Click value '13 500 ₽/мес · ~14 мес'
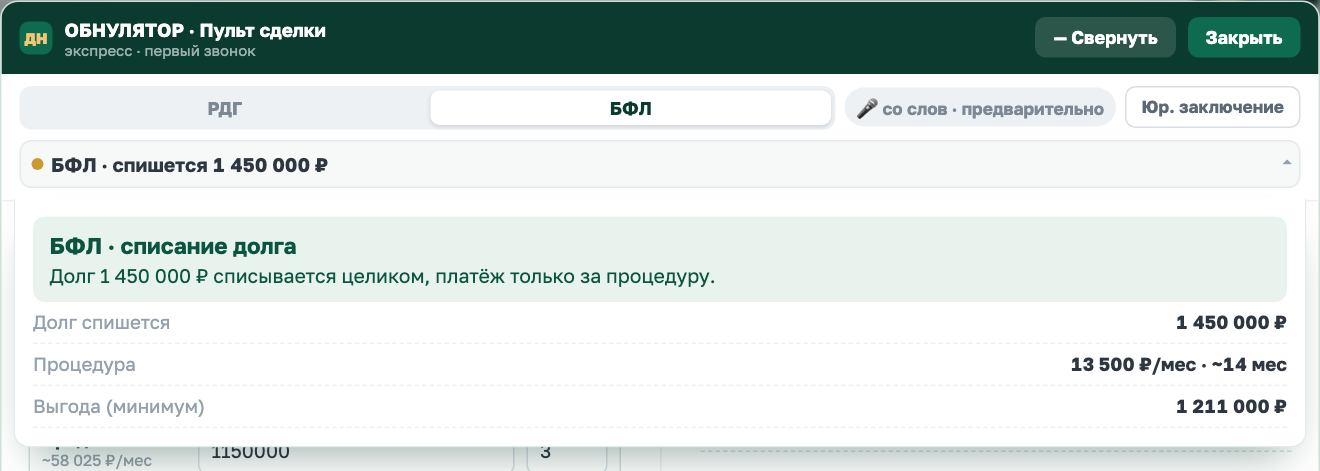 pyautogui.click(x=1179, y=365)
